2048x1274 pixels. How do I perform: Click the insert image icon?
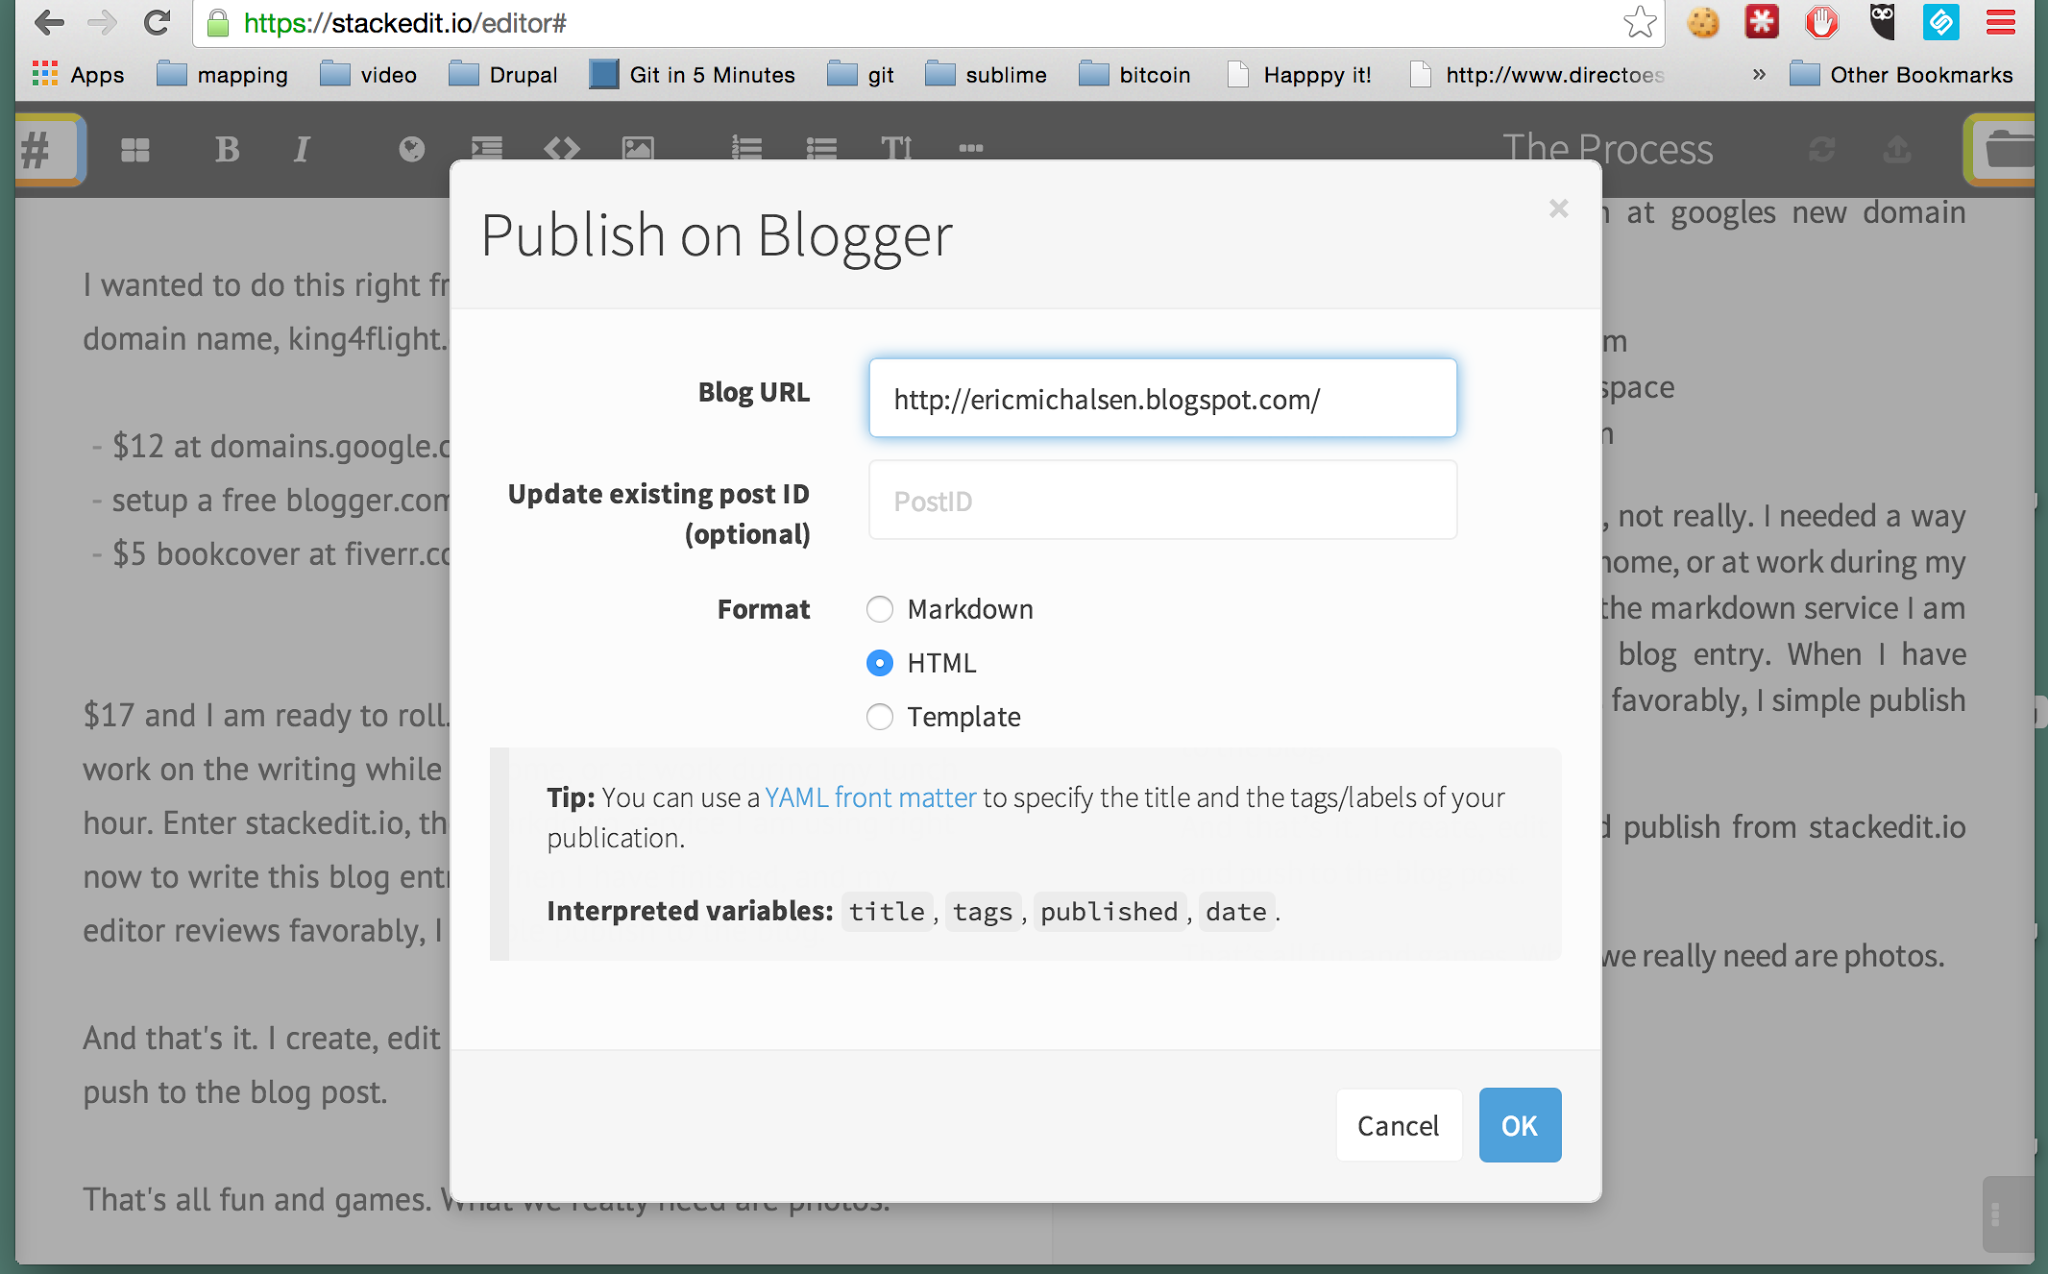[x=638, y=149]
